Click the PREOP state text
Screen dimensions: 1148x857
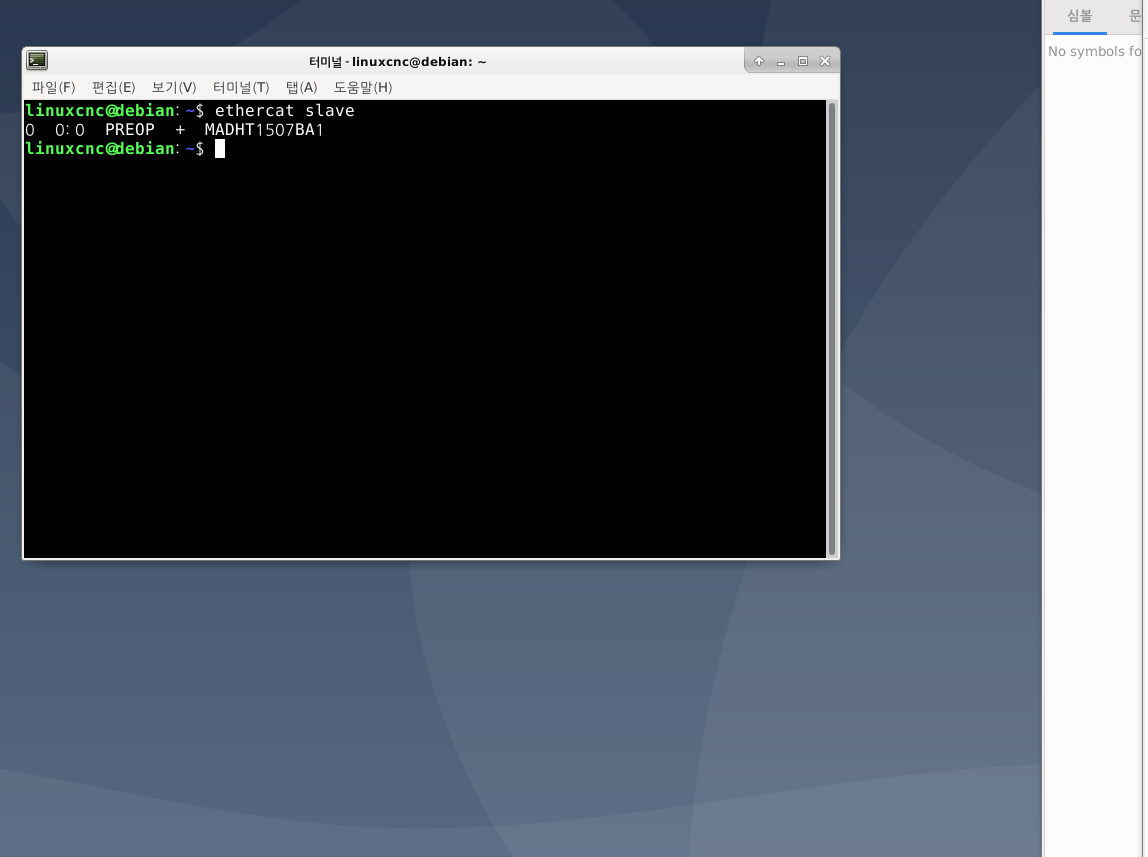tap(130, 130)
